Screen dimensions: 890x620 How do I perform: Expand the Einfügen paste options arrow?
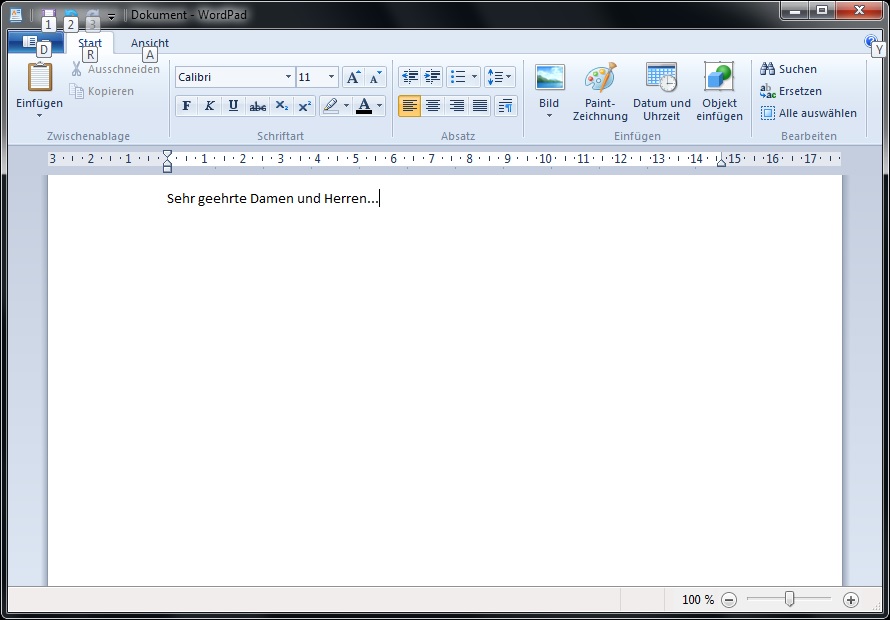click(40, 115)
